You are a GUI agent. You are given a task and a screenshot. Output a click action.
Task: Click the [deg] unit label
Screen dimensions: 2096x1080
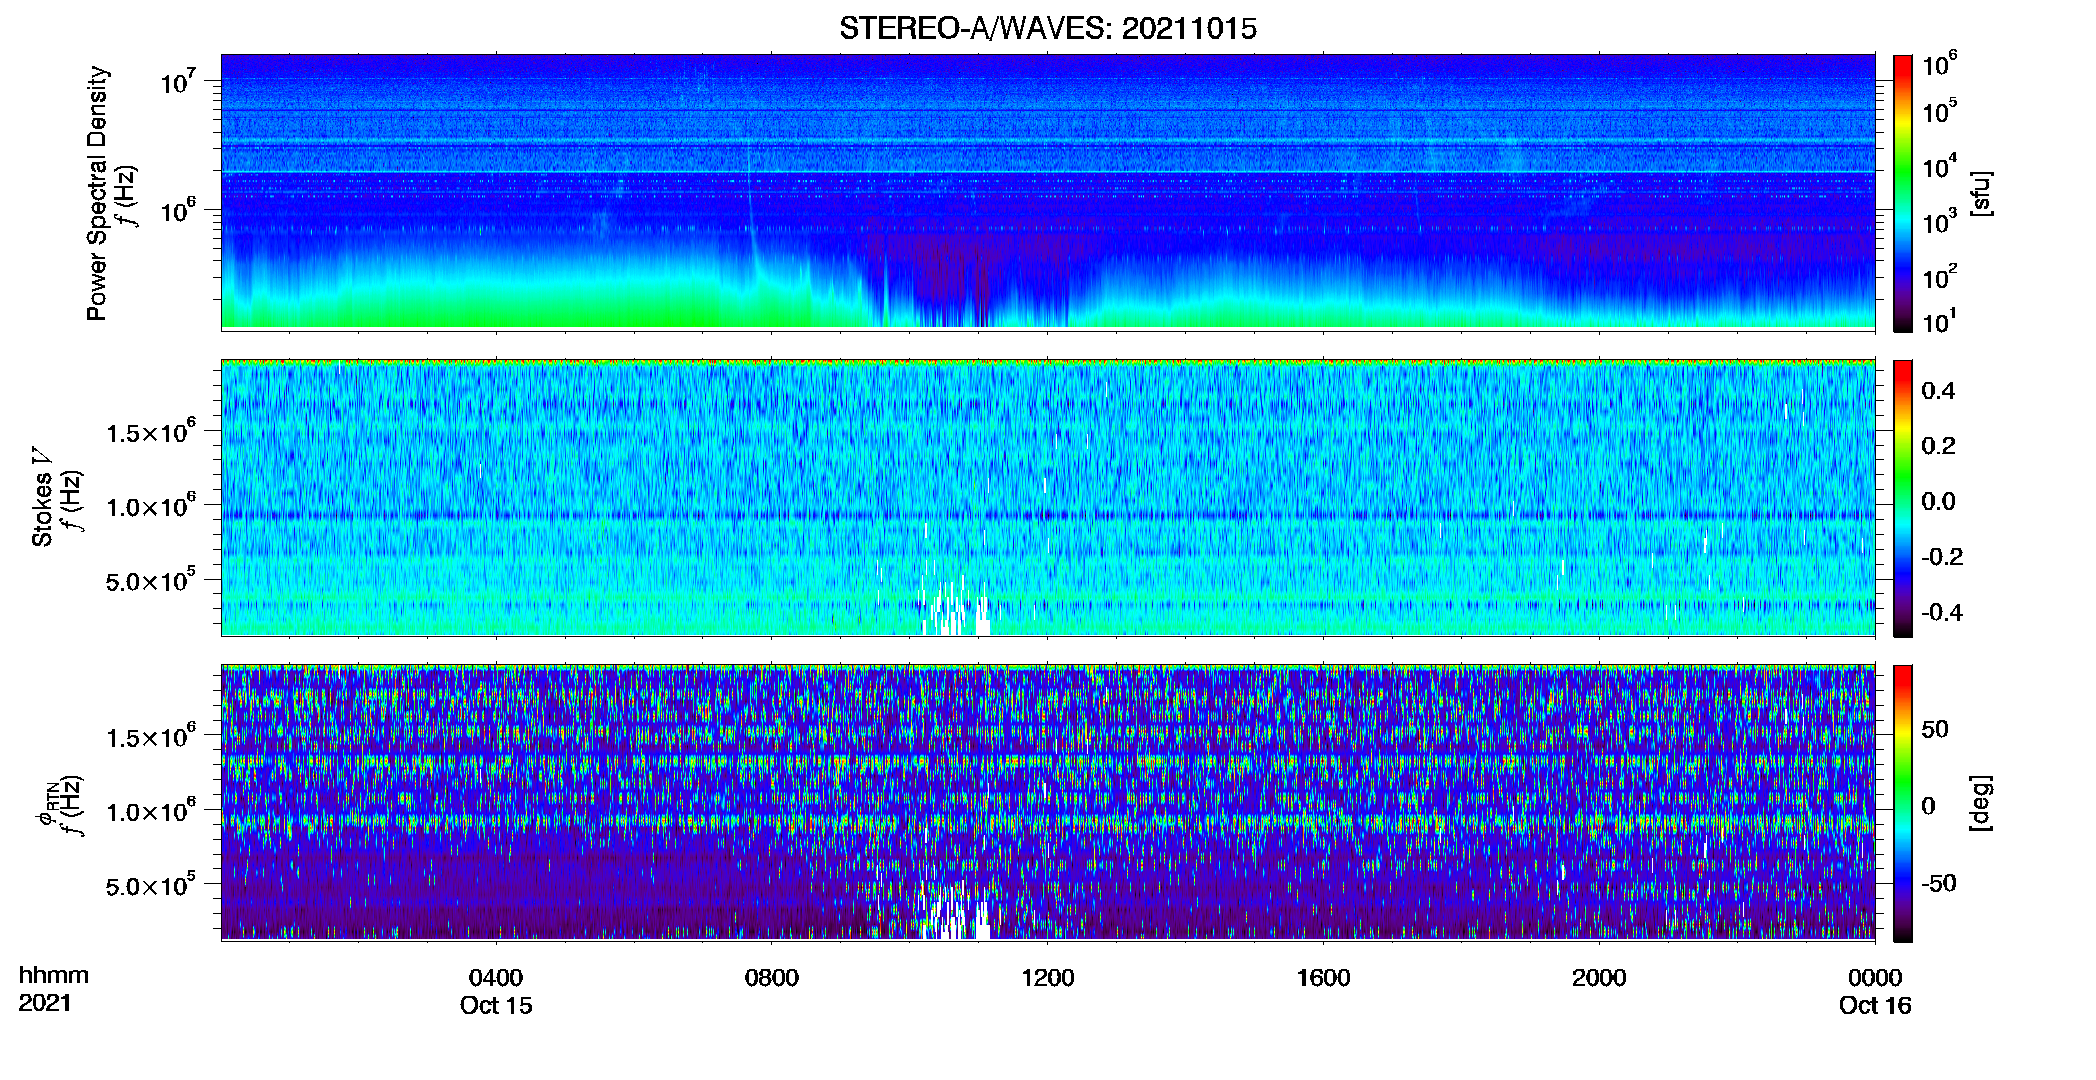click(1981, 803)
